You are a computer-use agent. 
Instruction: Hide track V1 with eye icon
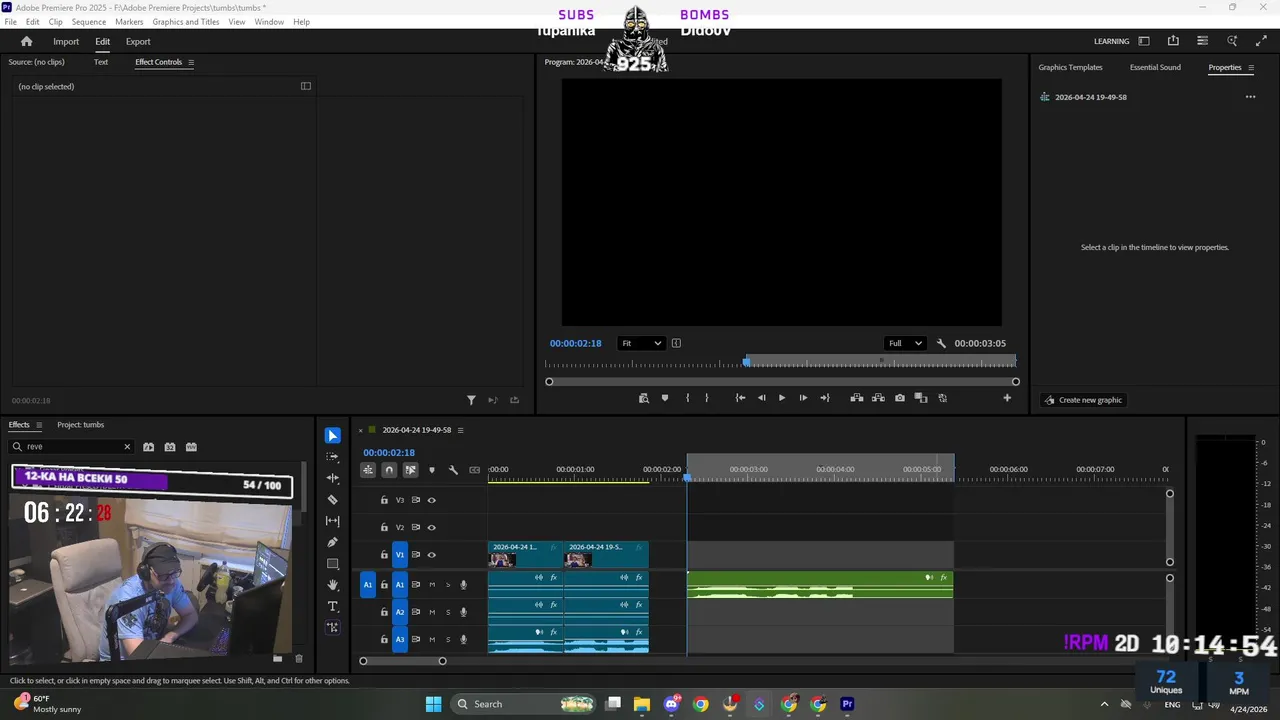click(x=432, y=555)
